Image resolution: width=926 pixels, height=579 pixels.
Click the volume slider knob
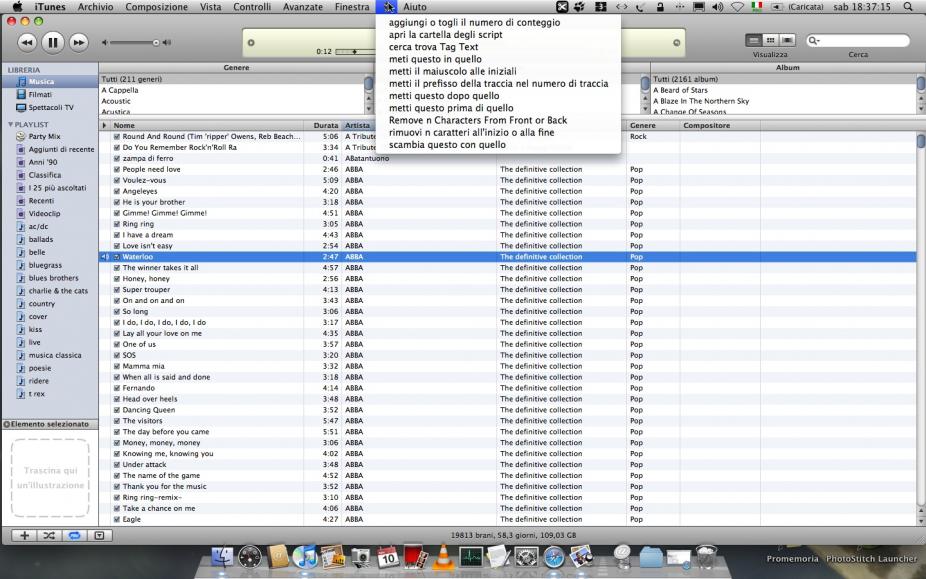(x=156, y=43)
